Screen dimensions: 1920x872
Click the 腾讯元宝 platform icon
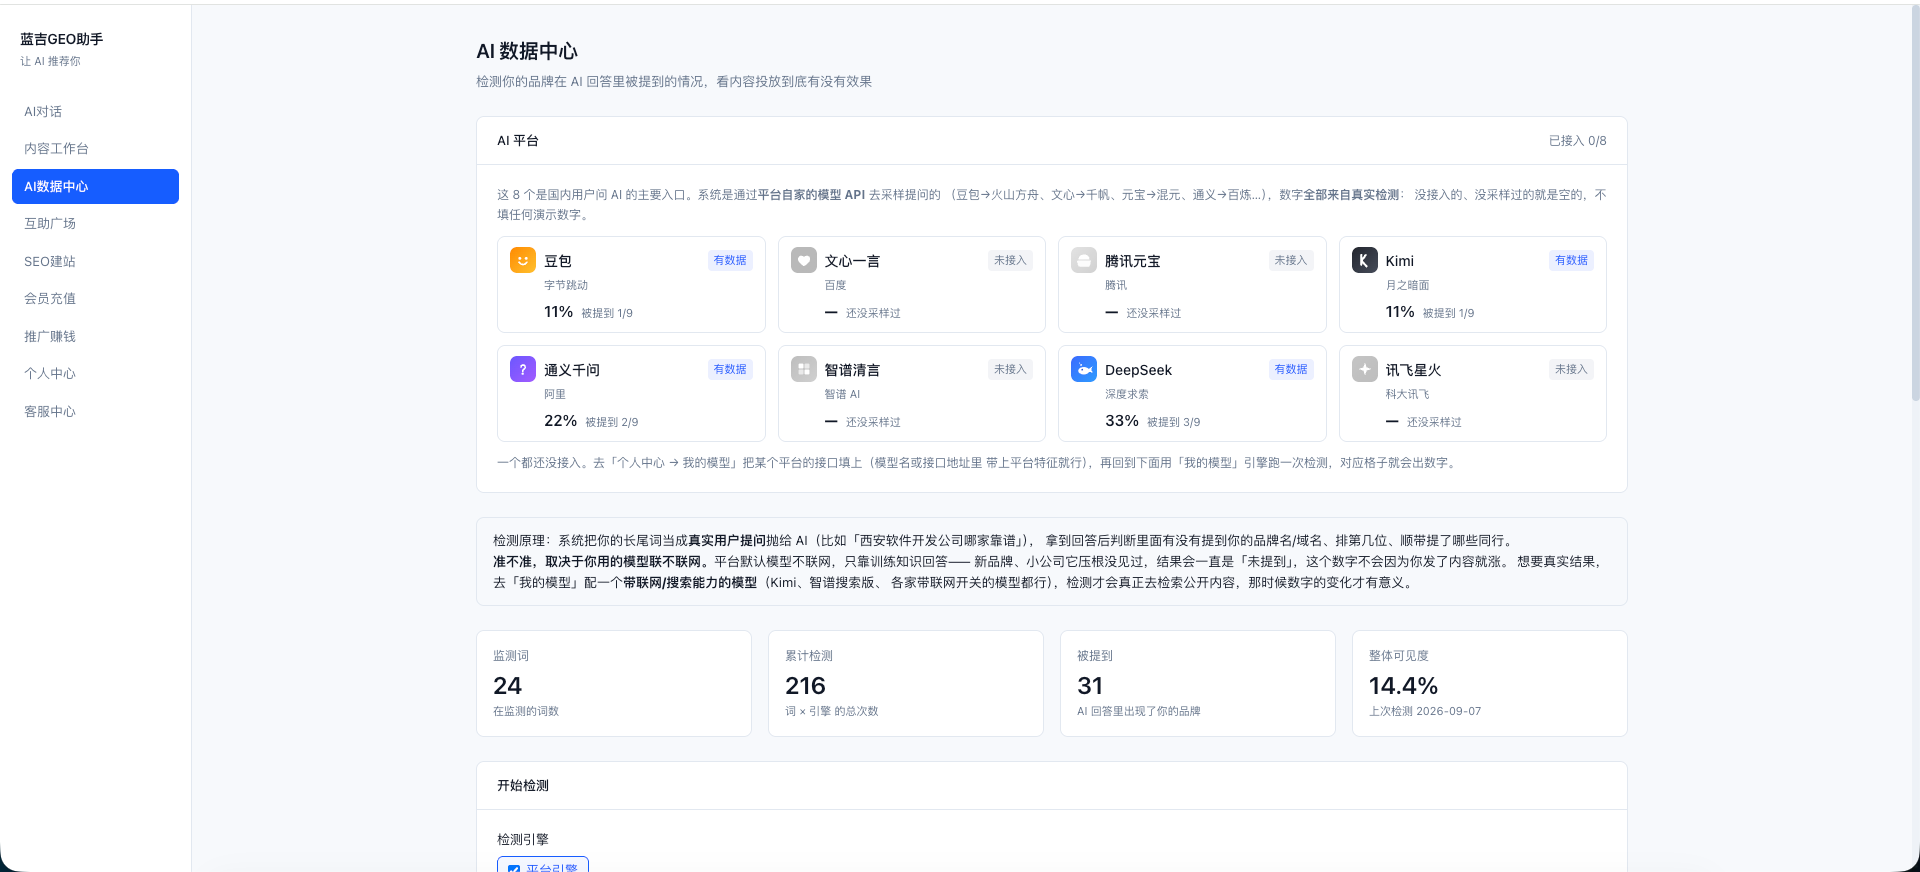[x=1084, y=260]
